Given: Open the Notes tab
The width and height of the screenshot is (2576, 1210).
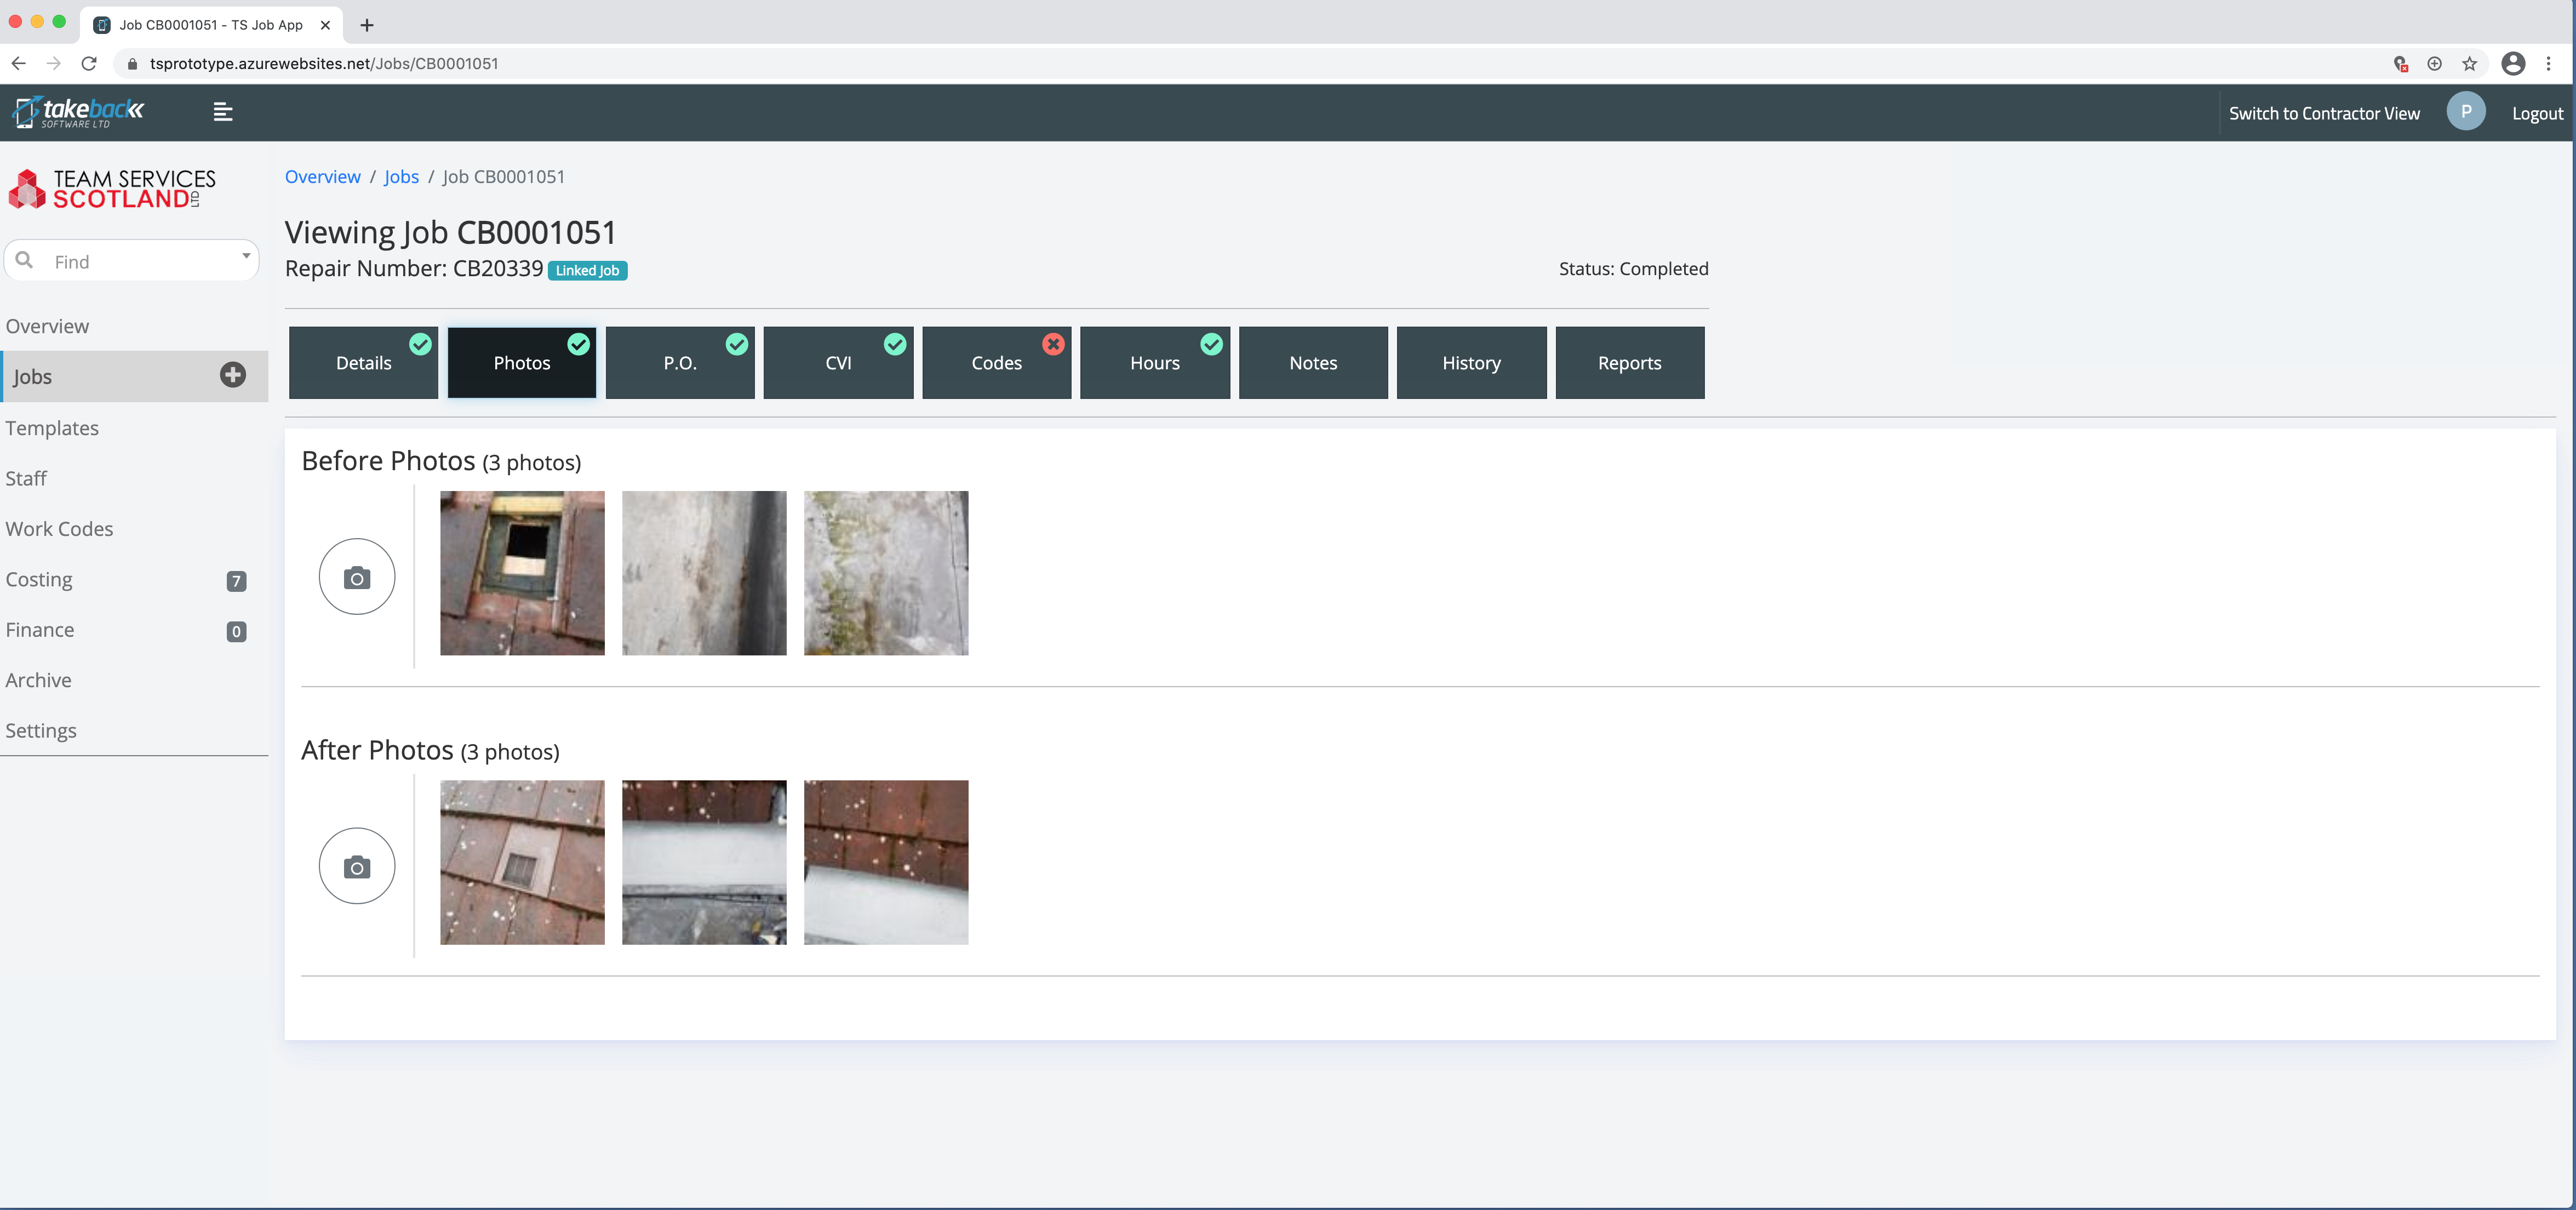Looking at the screenshot, I should pos(1313,363).
